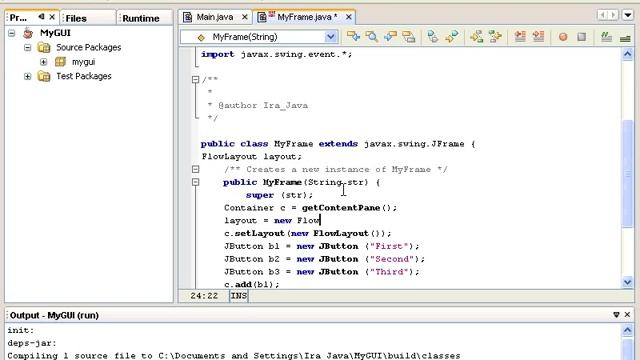Screen dimensions: 640x360
Task: Click the JButton b1 "First" code line
Action: 322,246
